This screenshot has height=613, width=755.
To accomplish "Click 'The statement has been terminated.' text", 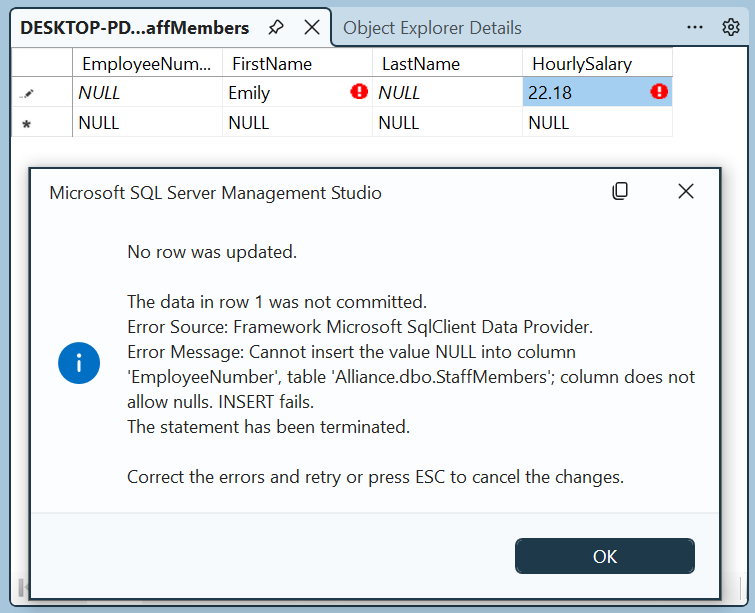I will click(268, 427).
